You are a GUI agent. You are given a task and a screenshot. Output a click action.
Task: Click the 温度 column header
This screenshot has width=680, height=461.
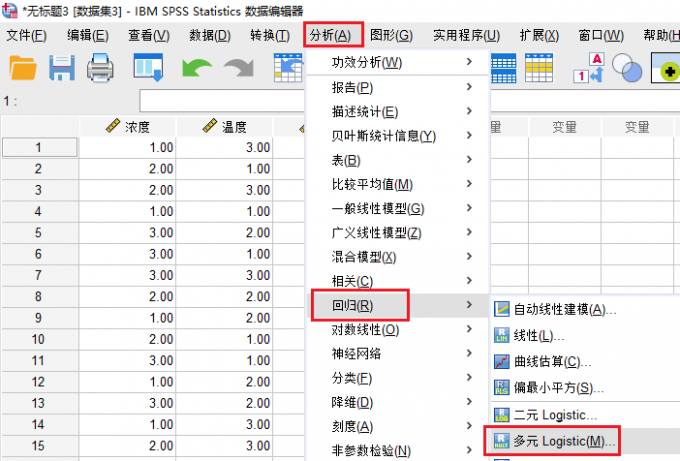224,127
